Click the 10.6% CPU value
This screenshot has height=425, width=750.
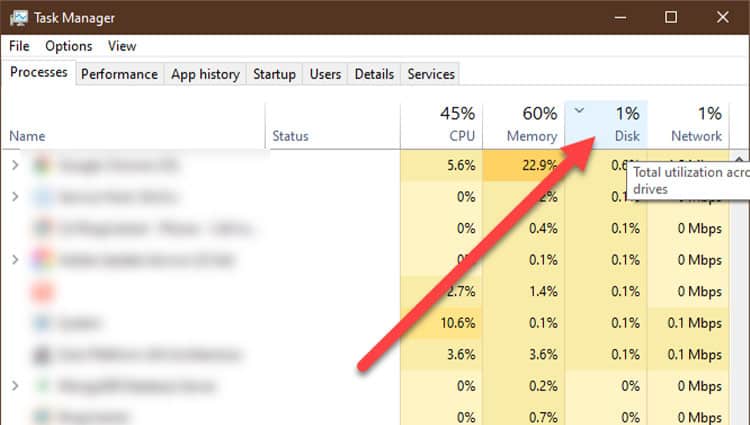pyautogui.click(x=458, y=323)
